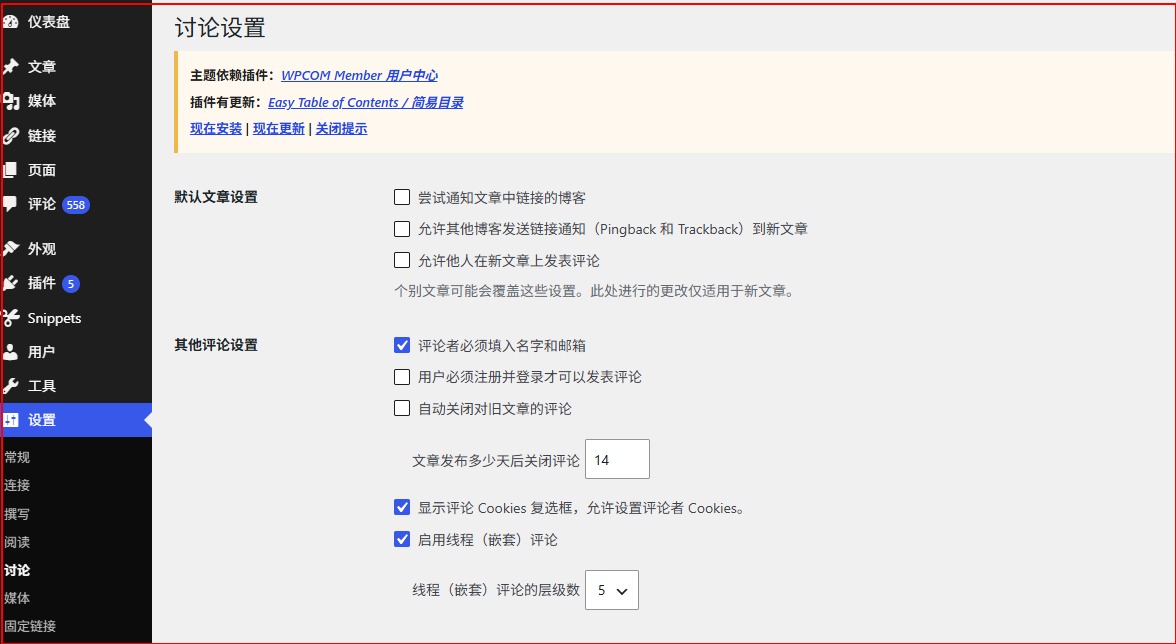Click the 现在安装 link
Image resolution: width=1176 pixels, height=644 pixels.
tap(216, 128)
